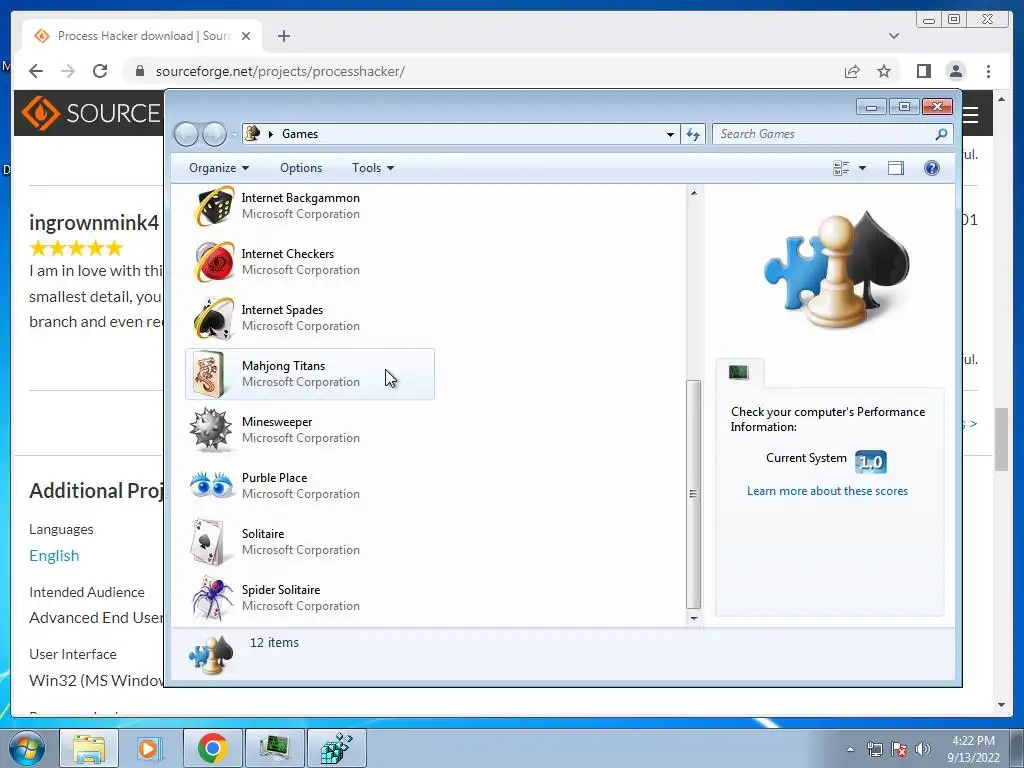The image size is (1024, 768).
Task: Click SourceForge logo in page header
Action: pos(91,113)
